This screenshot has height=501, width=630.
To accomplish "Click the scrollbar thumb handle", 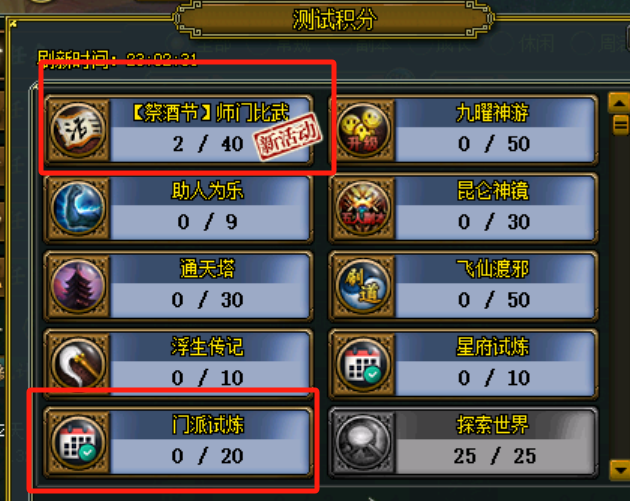I will (x=620, y=125).
